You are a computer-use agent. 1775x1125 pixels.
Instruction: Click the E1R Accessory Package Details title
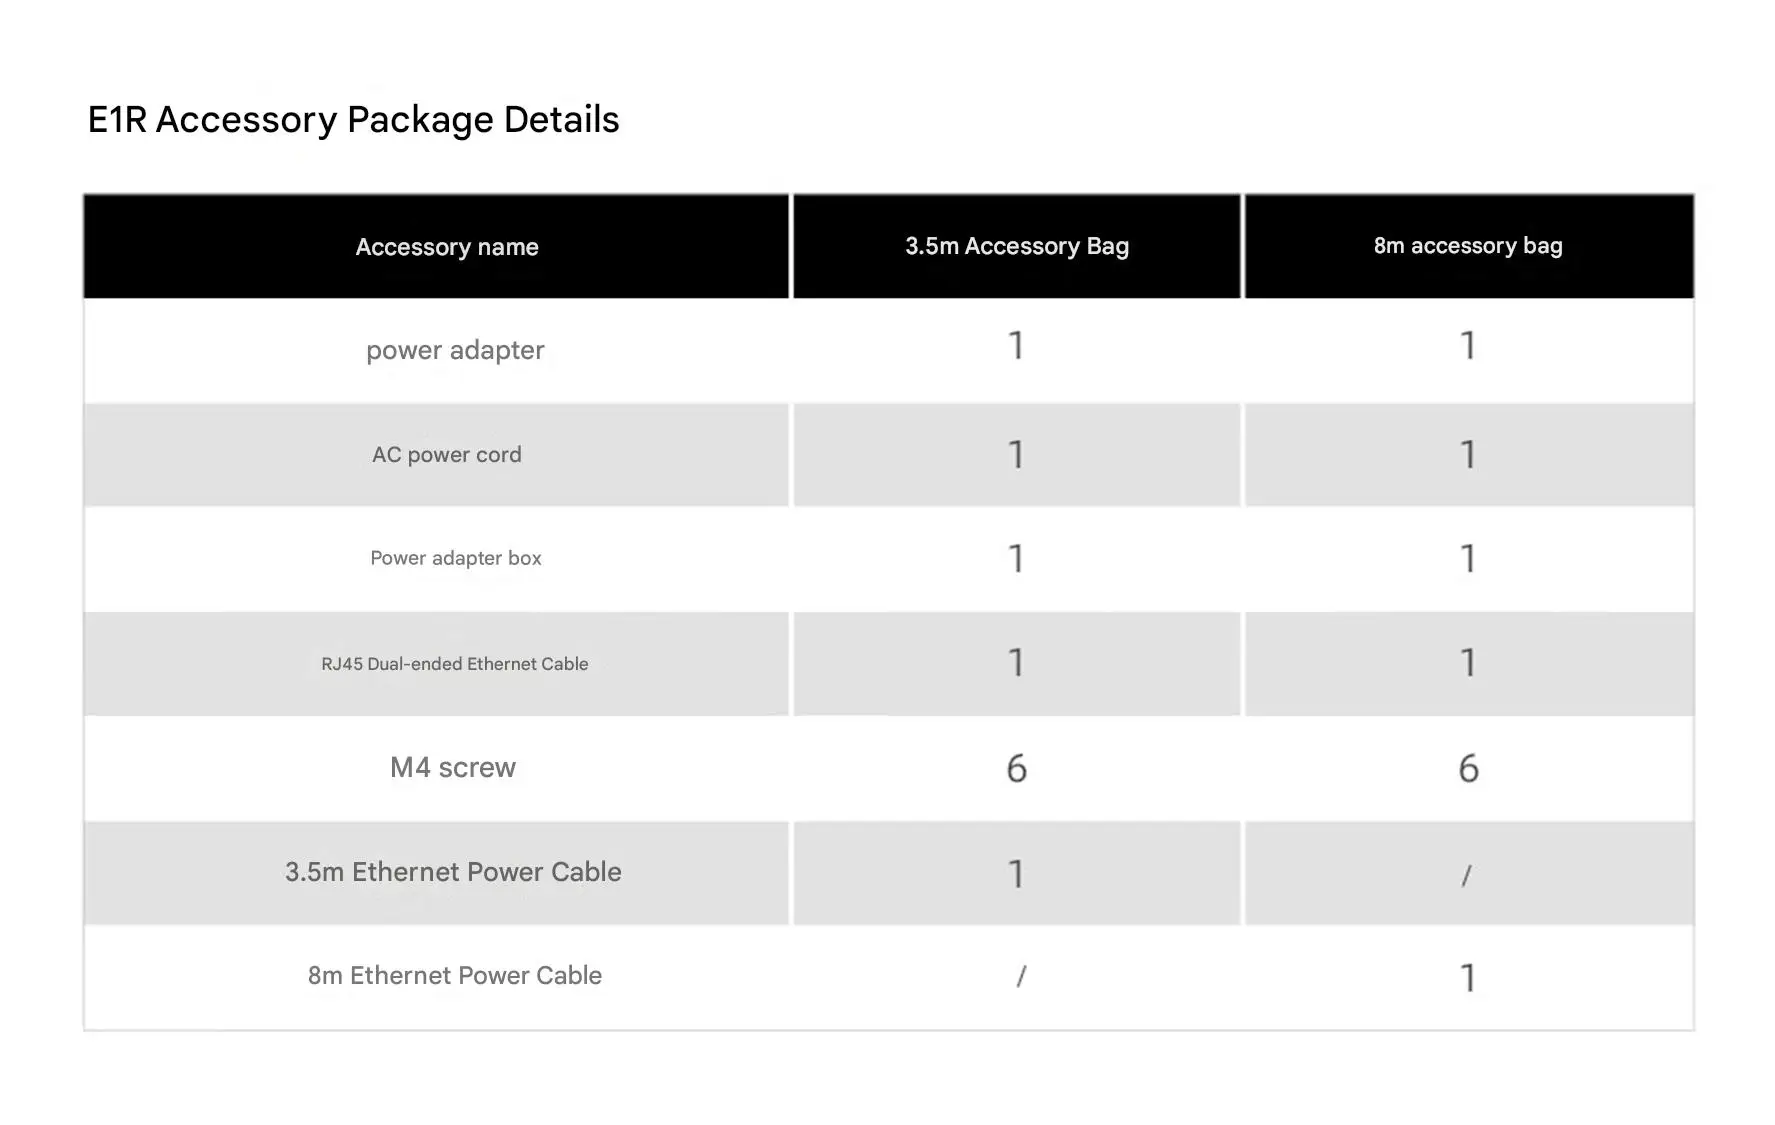click(x=353, y=120)
